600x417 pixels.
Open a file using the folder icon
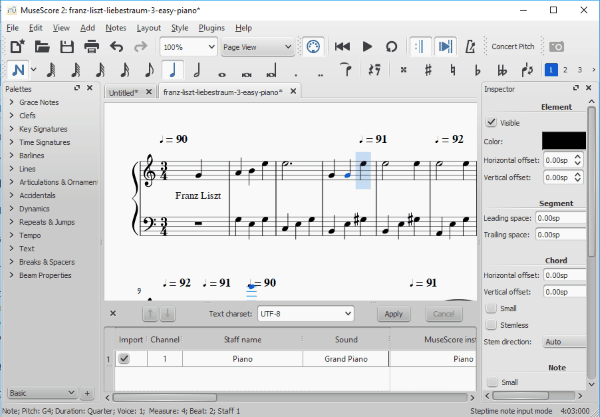(x=42, y=47)
